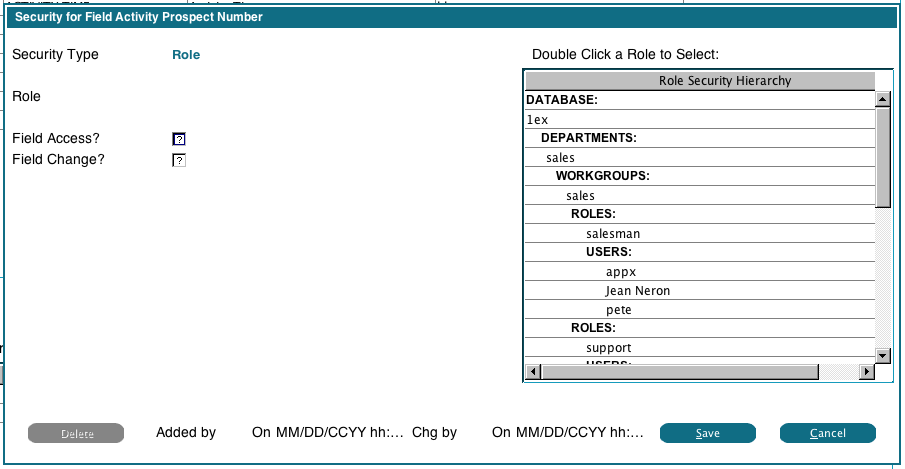Toggle the Field Change checkbox
This screenshot has height=469, width=905.
click(180, 160)
